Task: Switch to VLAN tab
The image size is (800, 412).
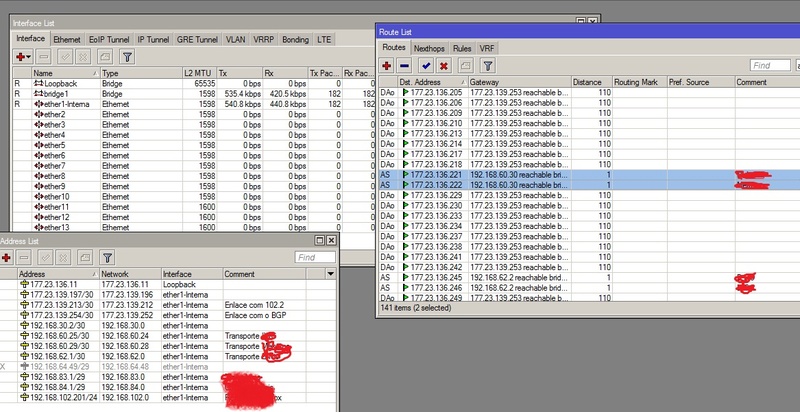Action: [x=235, y=39]
